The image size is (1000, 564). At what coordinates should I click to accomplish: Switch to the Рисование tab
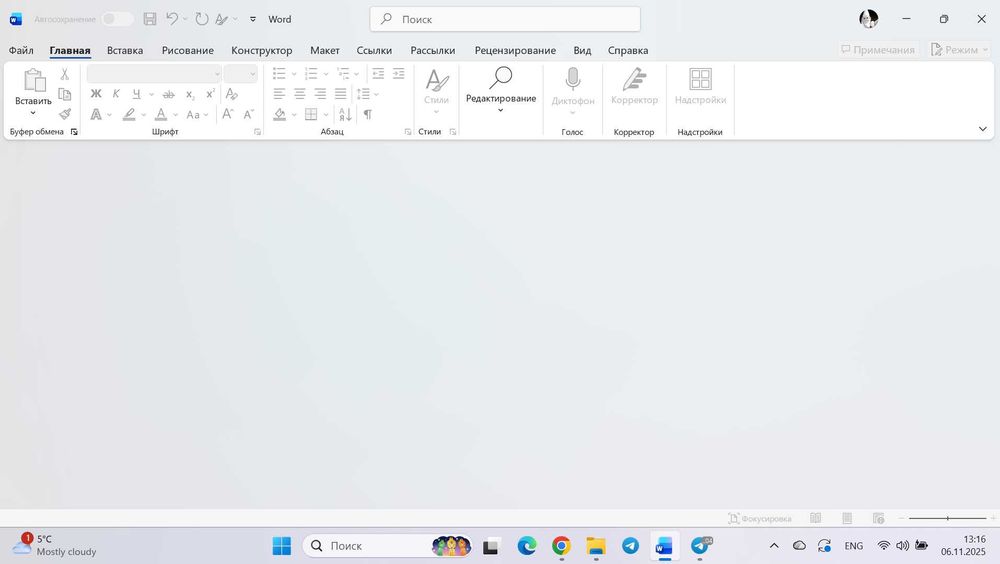coord(188,50)
